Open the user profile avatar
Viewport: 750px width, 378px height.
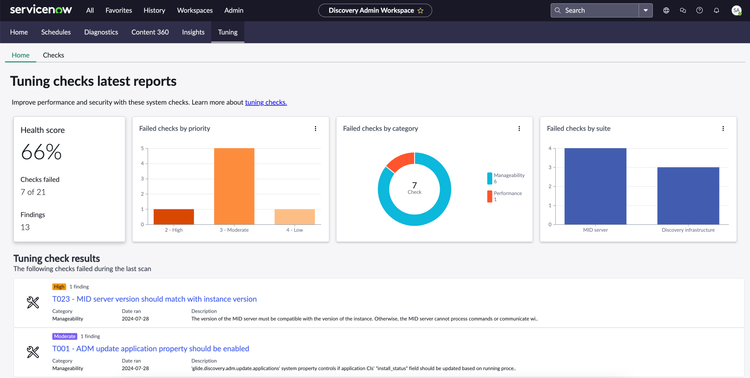click(x=736, y=11)
